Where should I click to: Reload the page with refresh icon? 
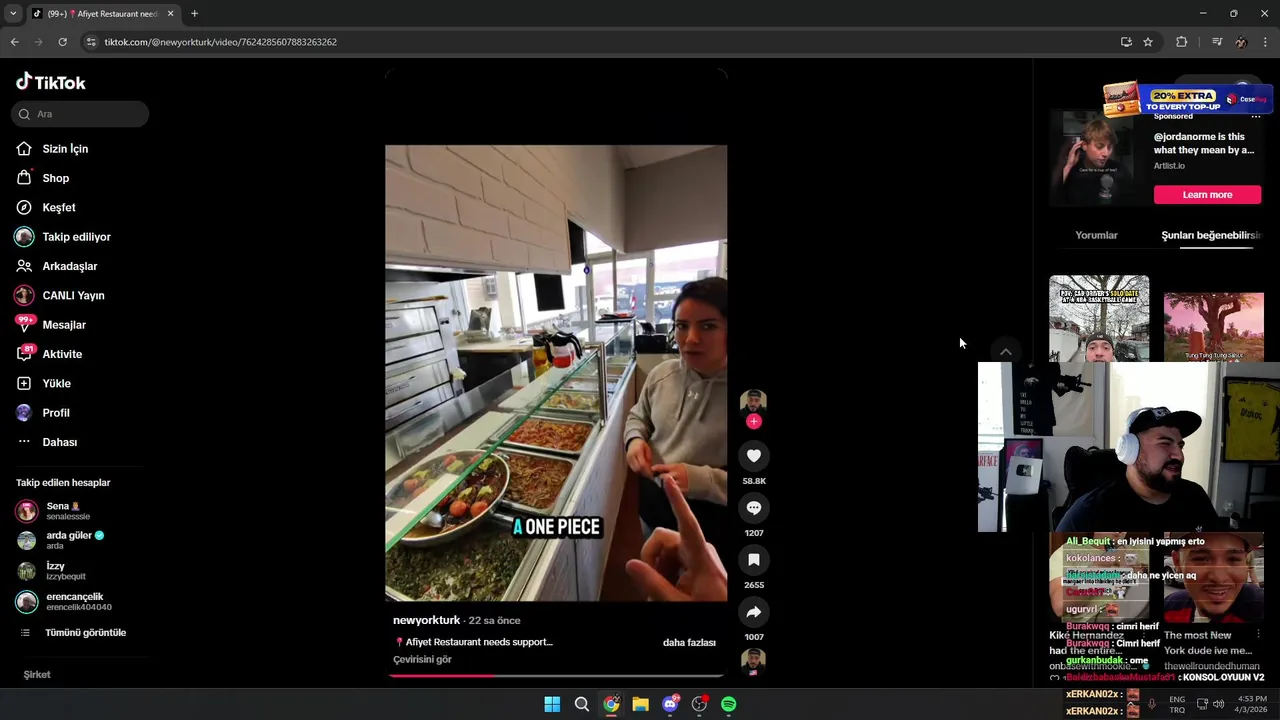62,42
